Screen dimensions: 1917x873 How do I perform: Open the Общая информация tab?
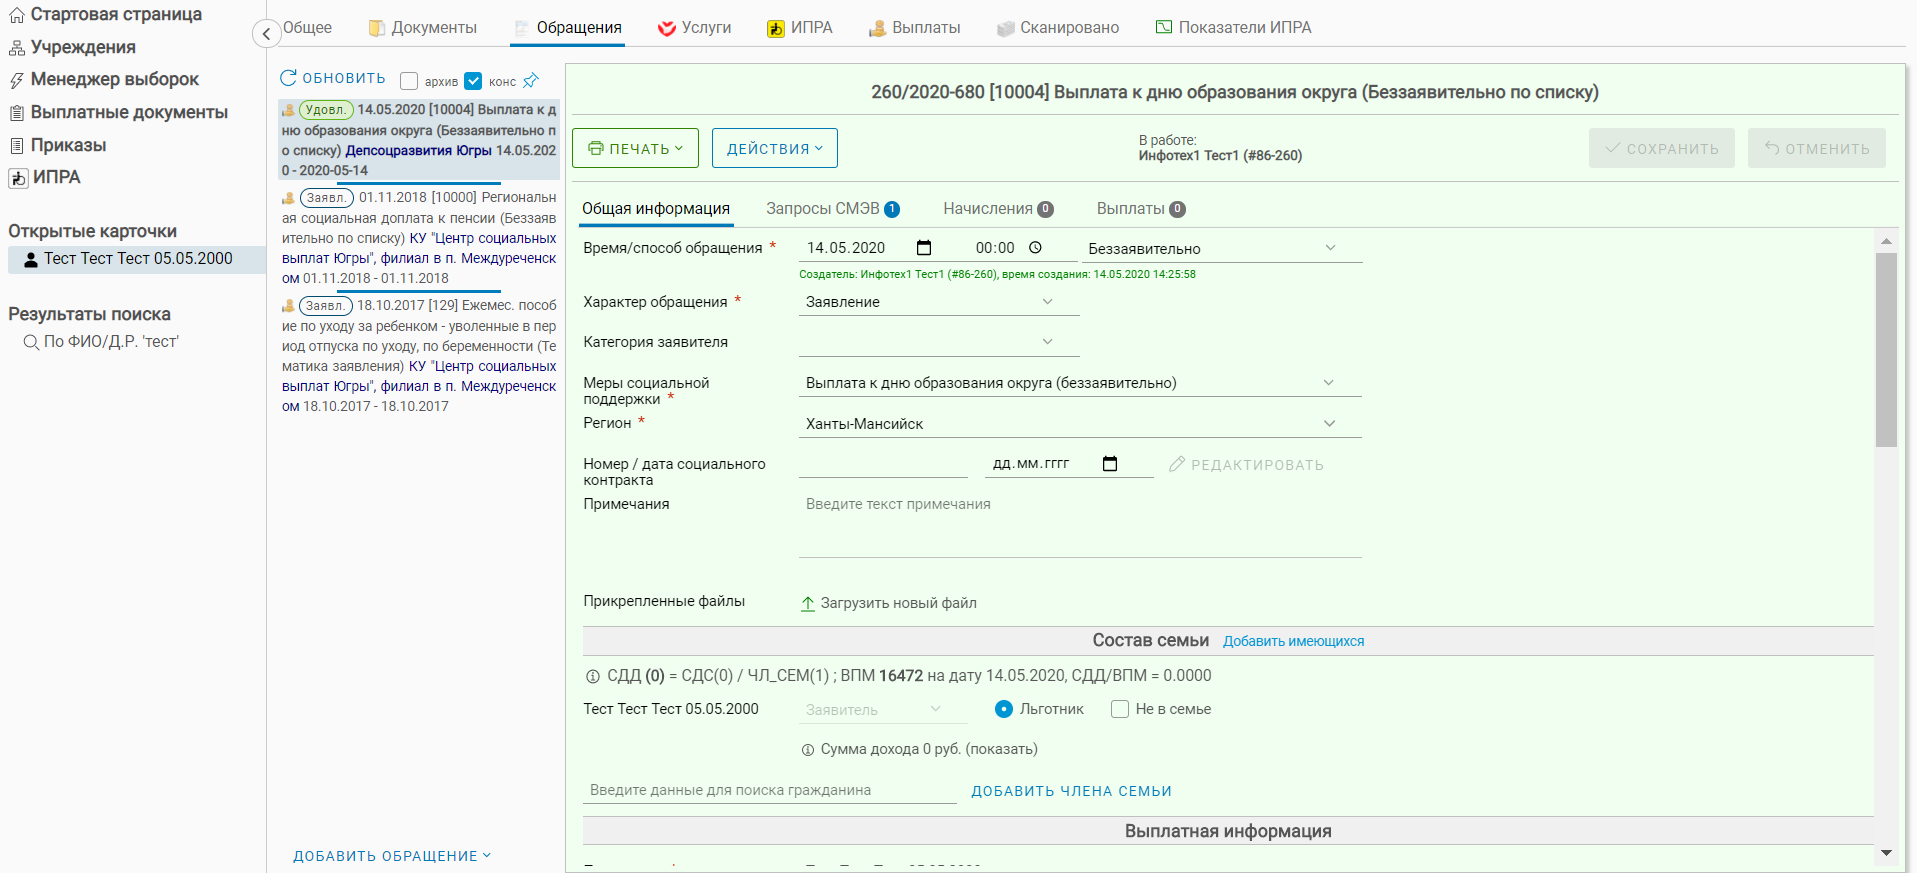pyautogui.click(x=656, y=209)
